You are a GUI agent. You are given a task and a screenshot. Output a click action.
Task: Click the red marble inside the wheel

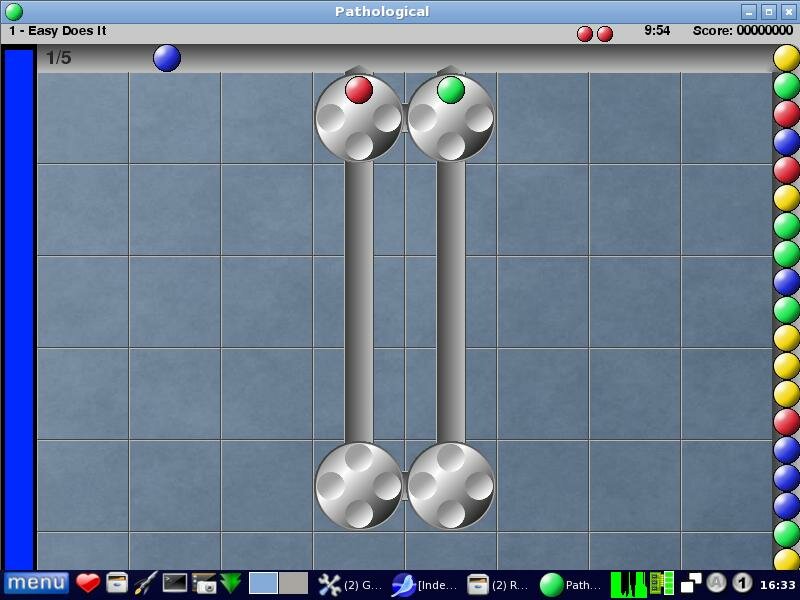tap(359, 90)
